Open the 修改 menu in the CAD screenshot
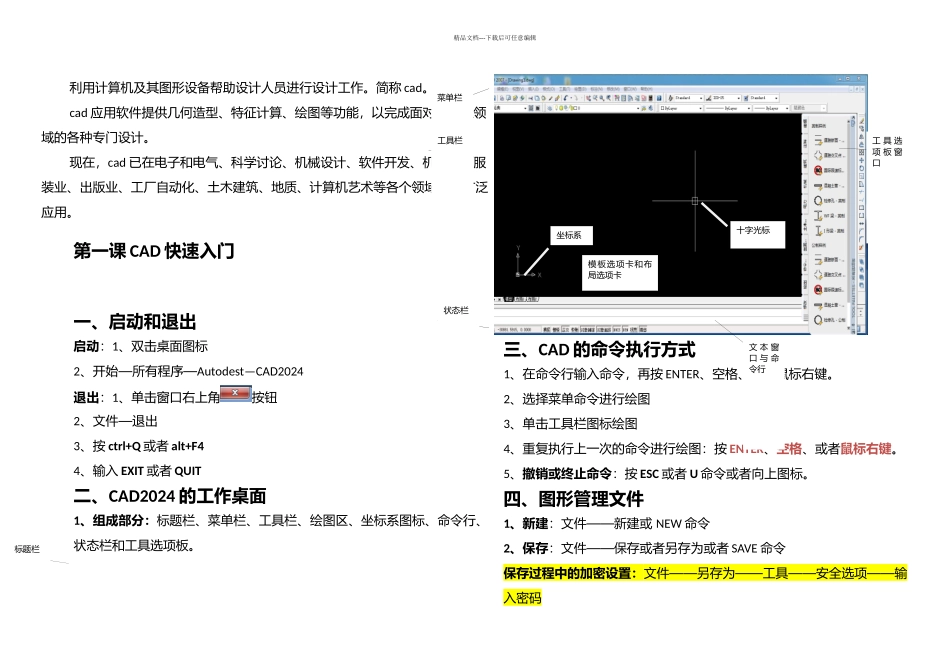Image resolution: width=950 pixels, height=672 pixels. pyautogui.click(x=613, y=89)
